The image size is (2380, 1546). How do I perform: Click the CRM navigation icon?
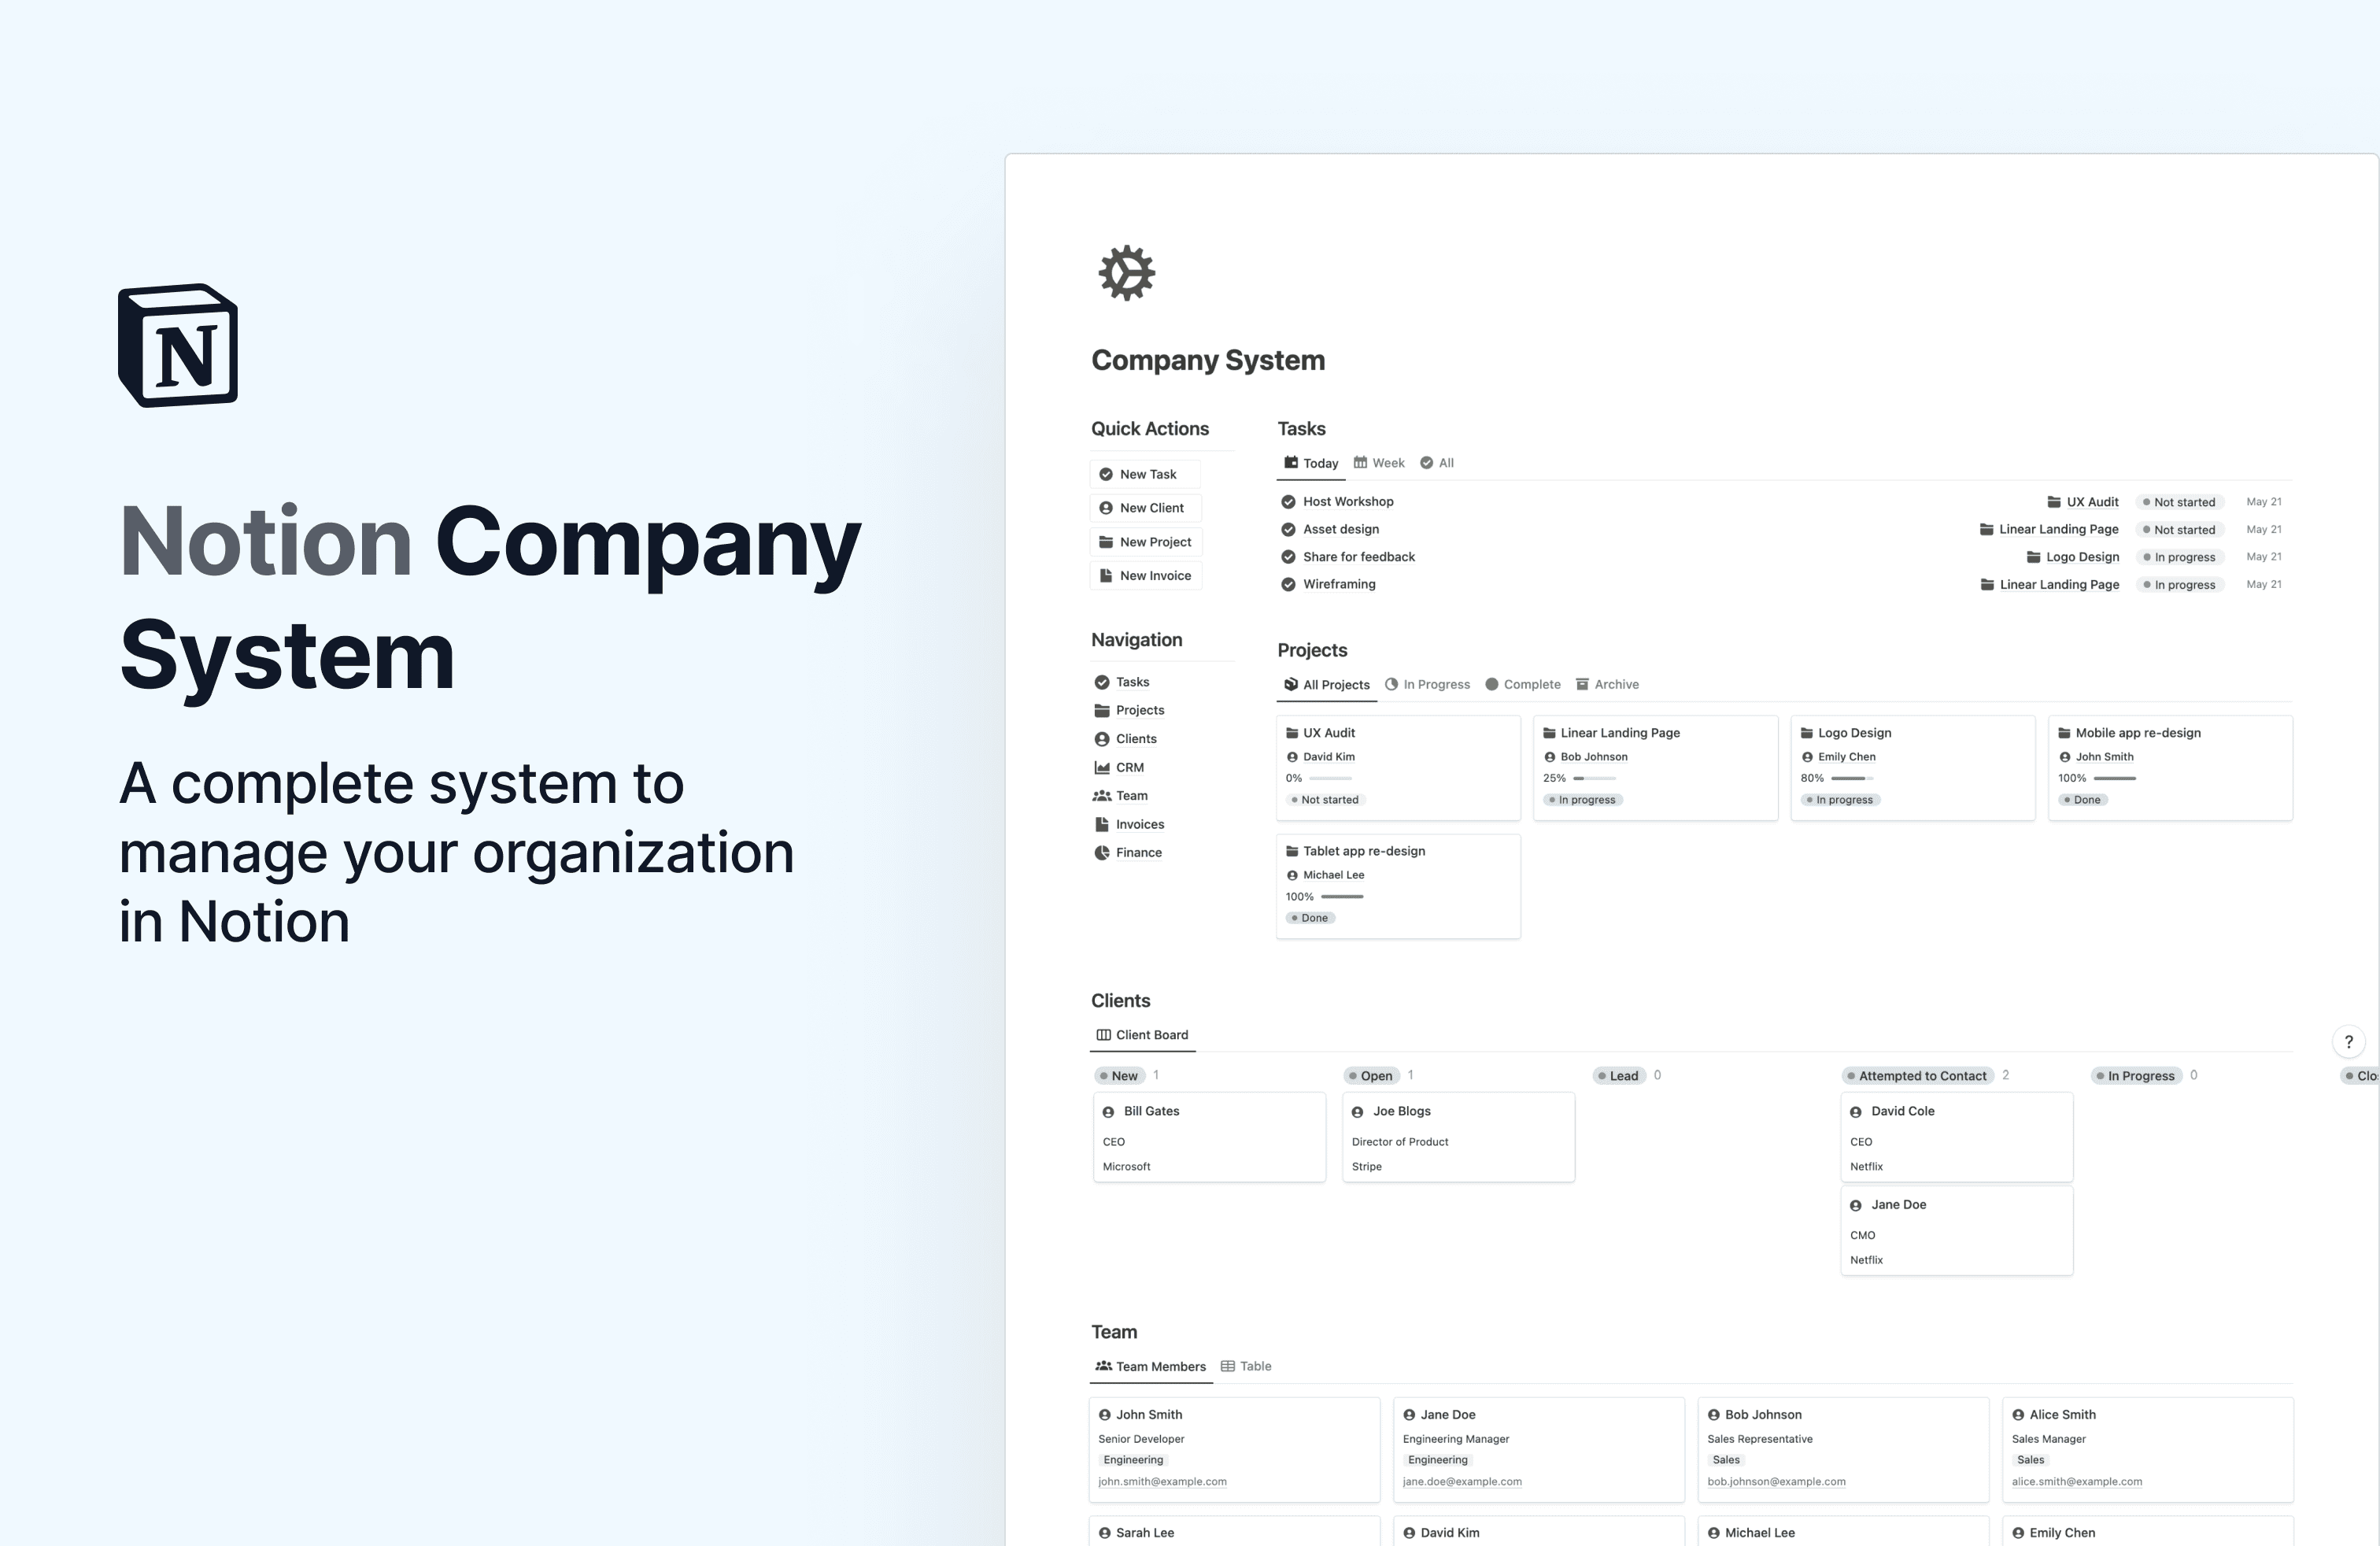pos(1102,767)
